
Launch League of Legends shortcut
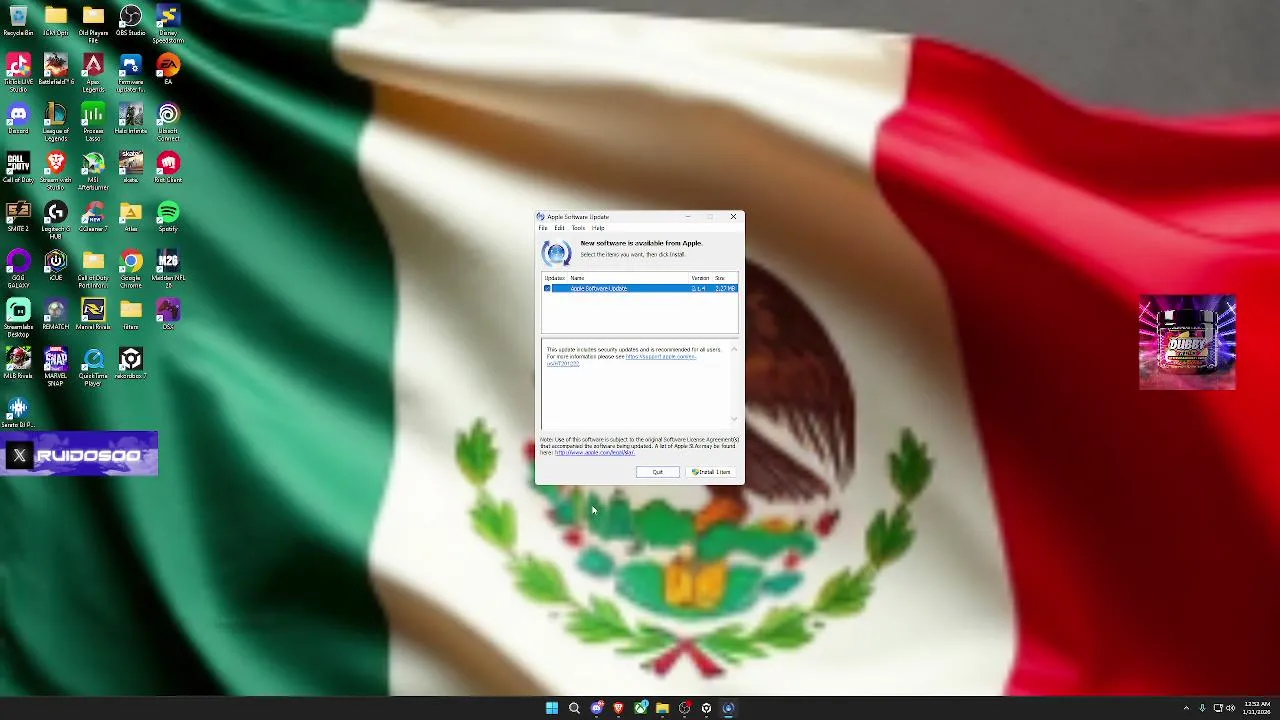pyautogui.click(x=56, y=121)
